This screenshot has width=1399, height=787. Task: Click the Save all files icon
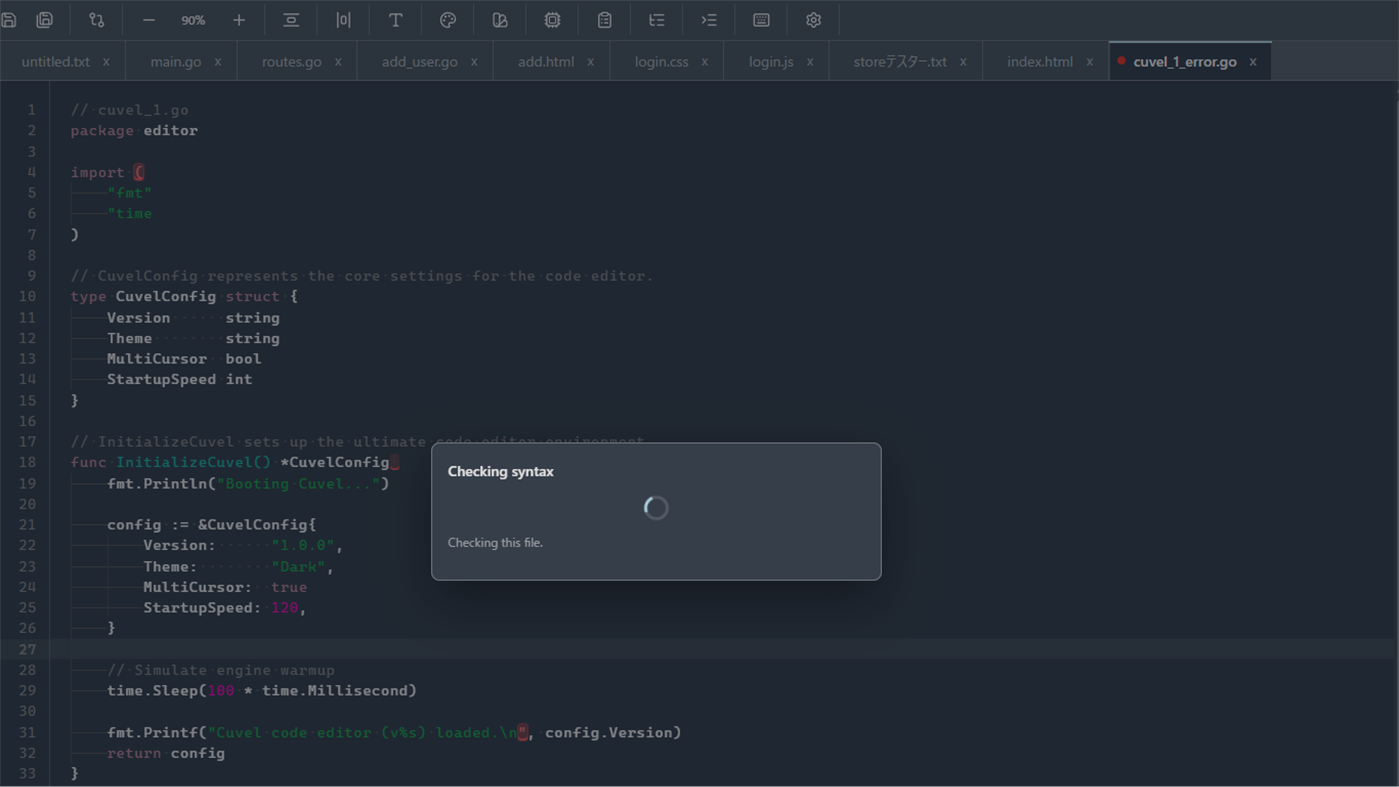tap(45, 20)
